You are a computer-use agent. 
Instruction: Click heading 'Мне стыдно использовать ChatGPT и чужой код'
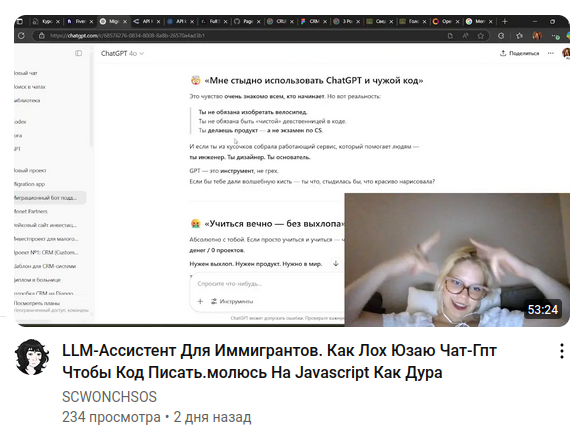pos(314,80)
